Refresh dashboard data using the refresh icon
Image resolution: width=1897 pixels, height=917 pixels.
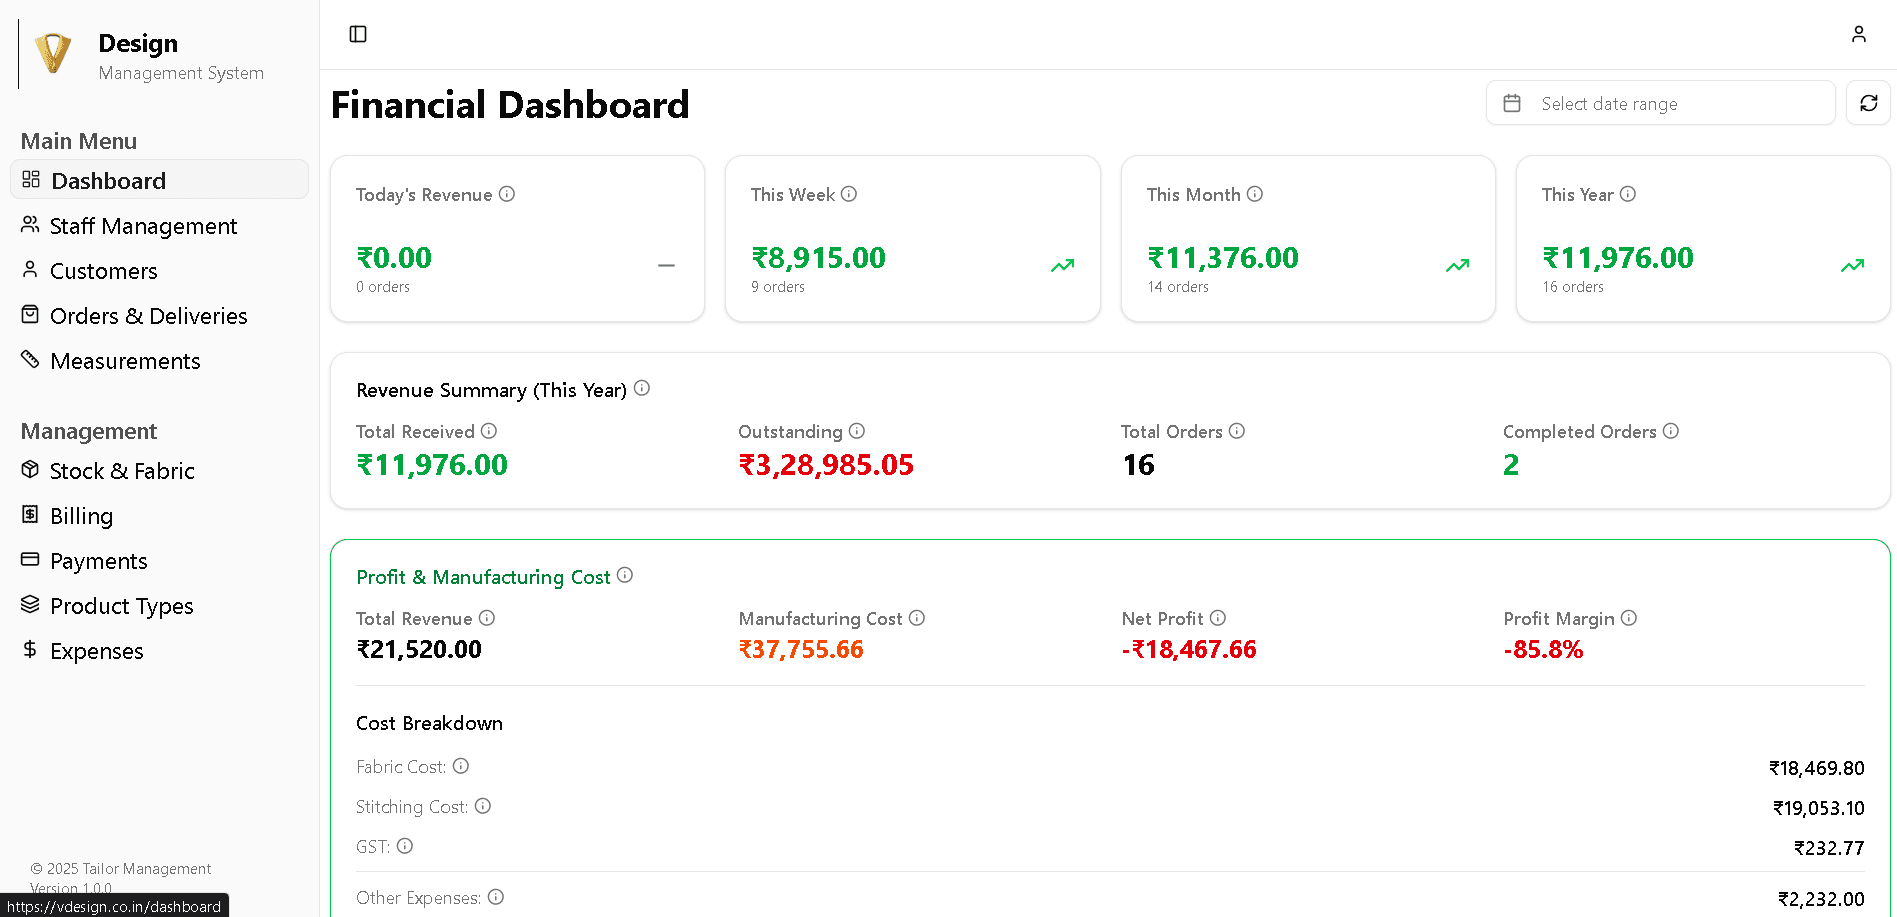pyautogui.click(x=1868, y=103)
